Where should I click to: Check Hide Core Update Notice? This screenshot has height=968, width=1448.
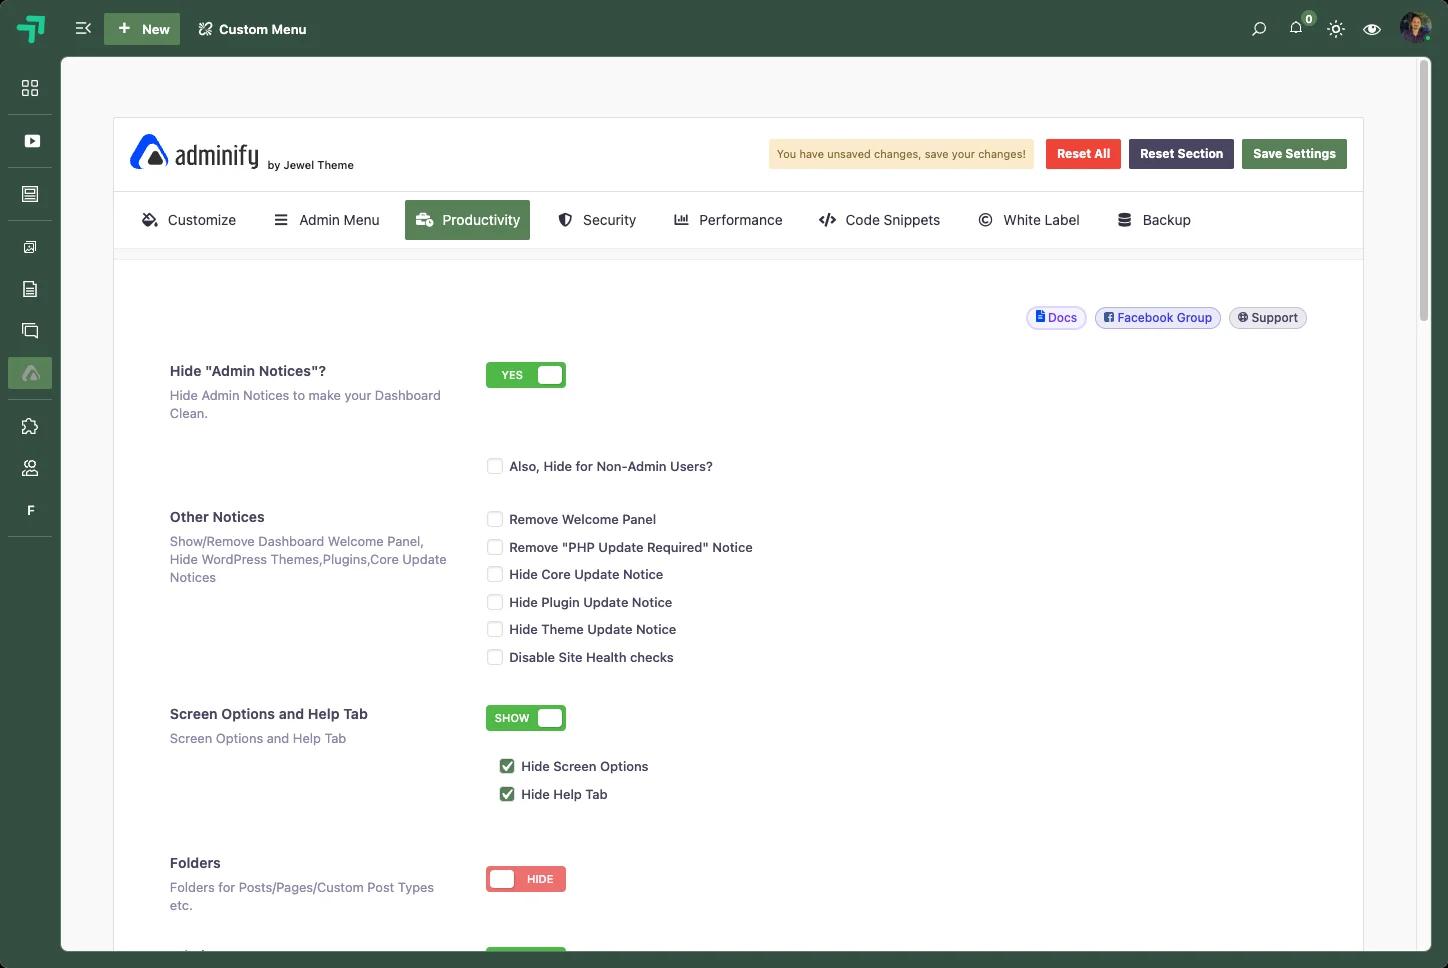(x=495, y=574)
